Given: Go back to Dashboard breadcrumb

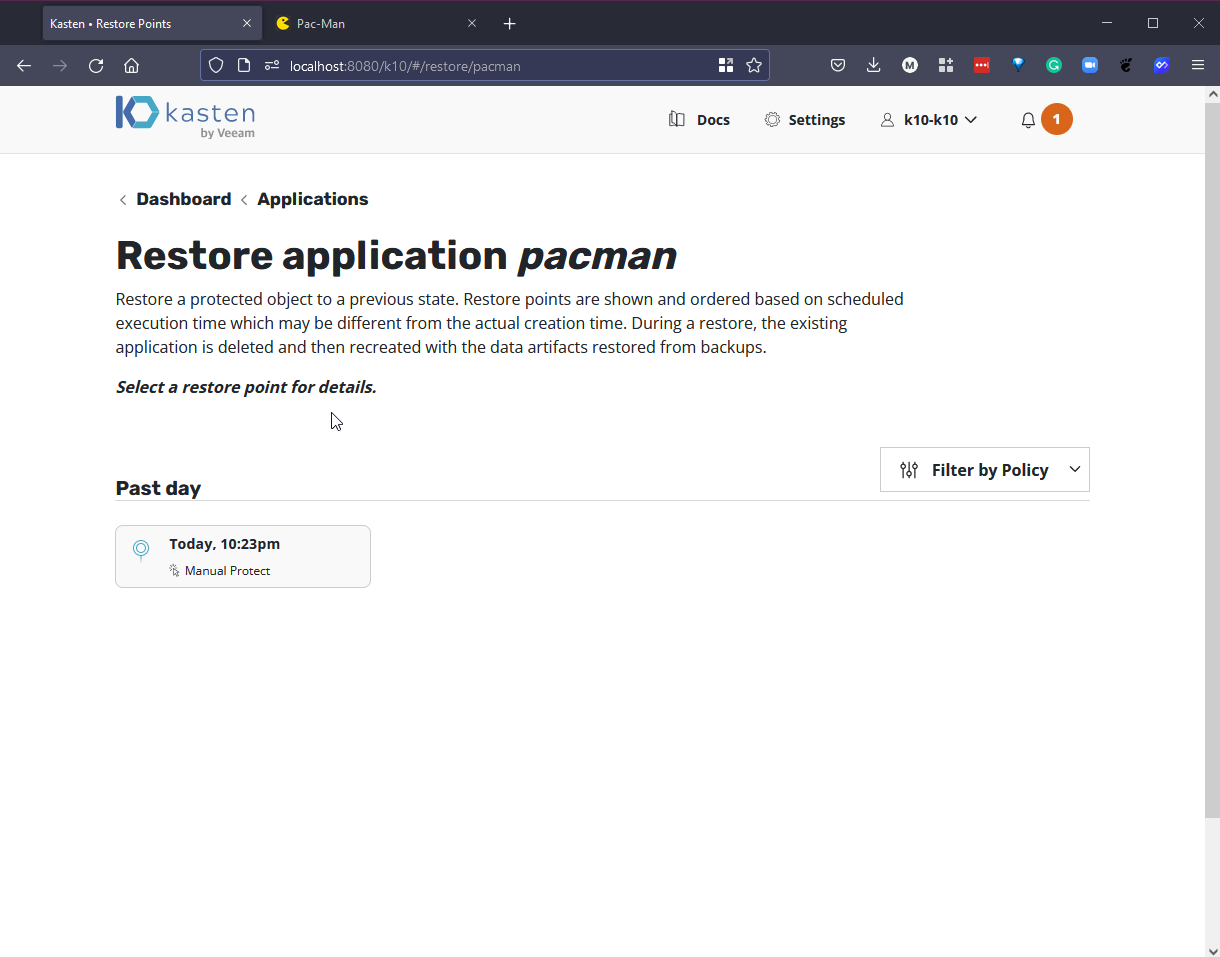Looking at the screenshot, I should [183, 199].
